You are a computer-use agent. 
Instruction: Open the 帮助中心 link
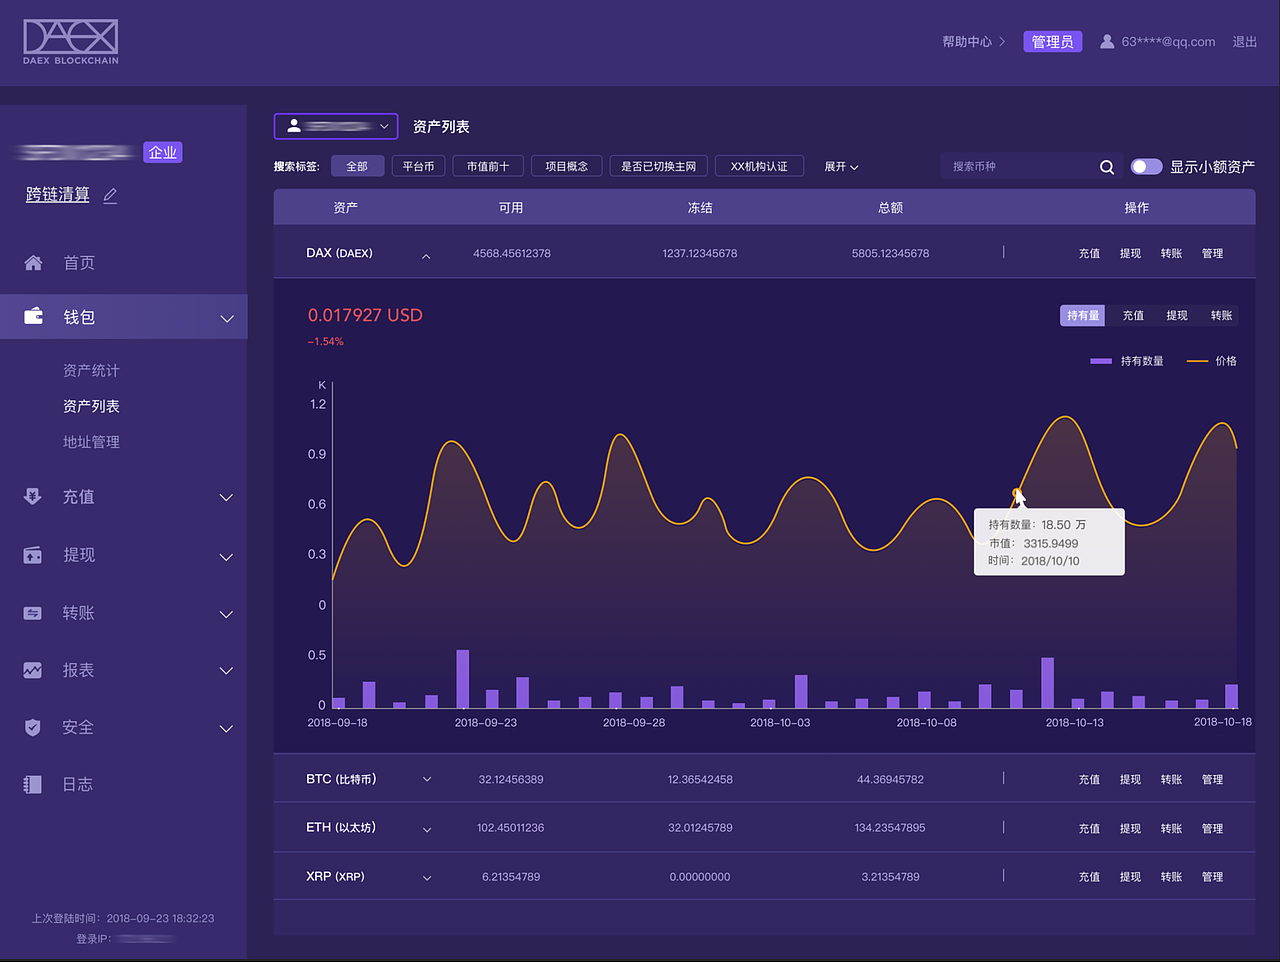974,42
